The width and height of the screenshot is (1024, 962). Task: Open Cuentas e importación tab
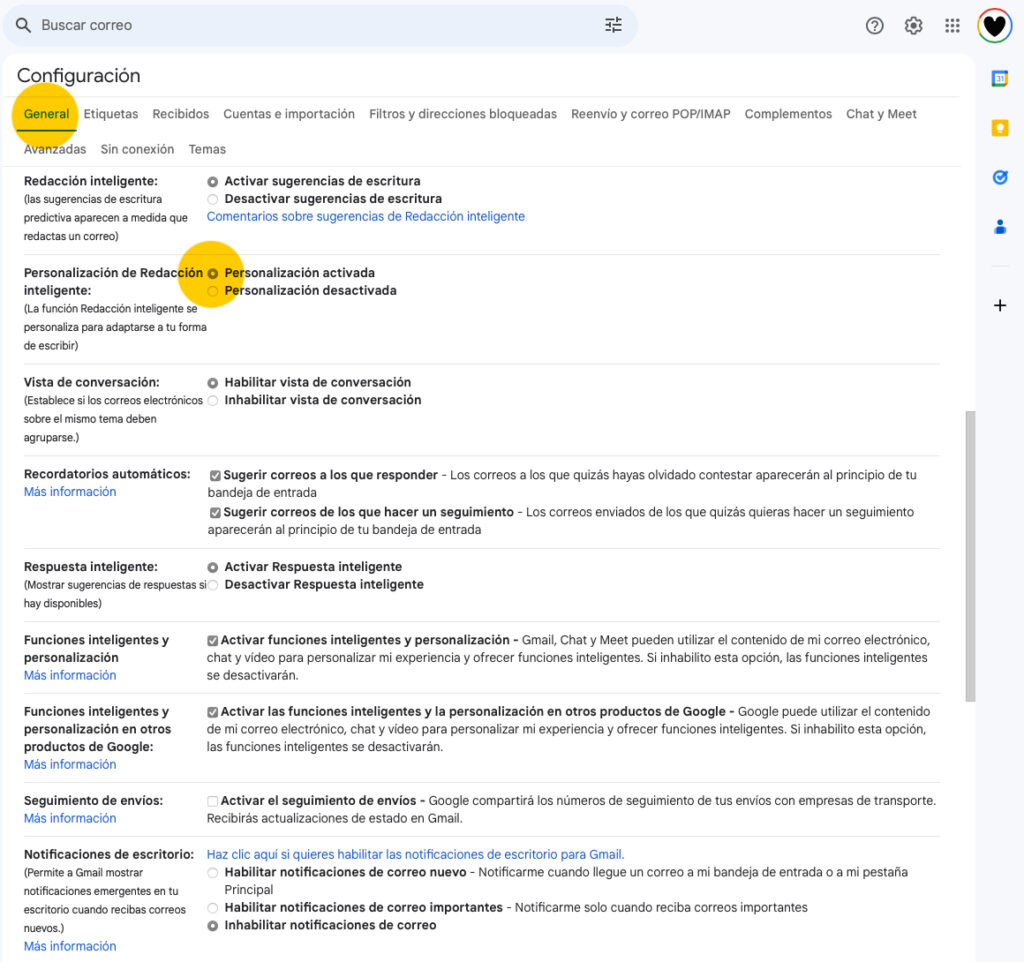[x=289, y=114]
